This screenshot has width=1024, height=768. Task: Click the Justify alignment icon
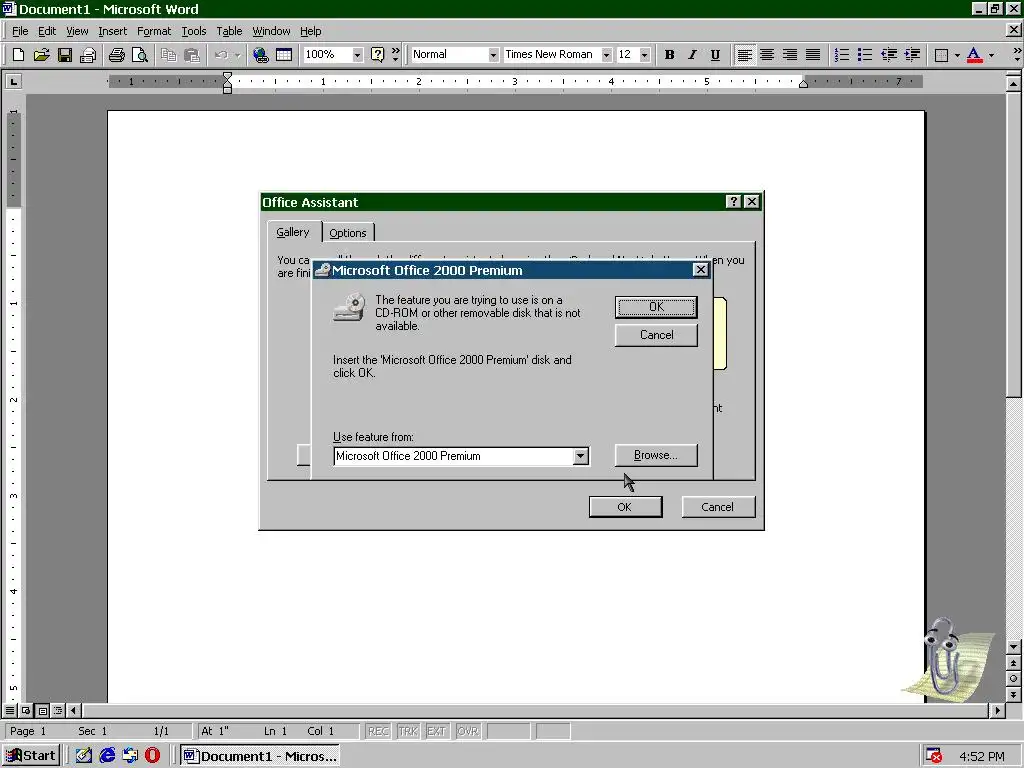[812, 55]
